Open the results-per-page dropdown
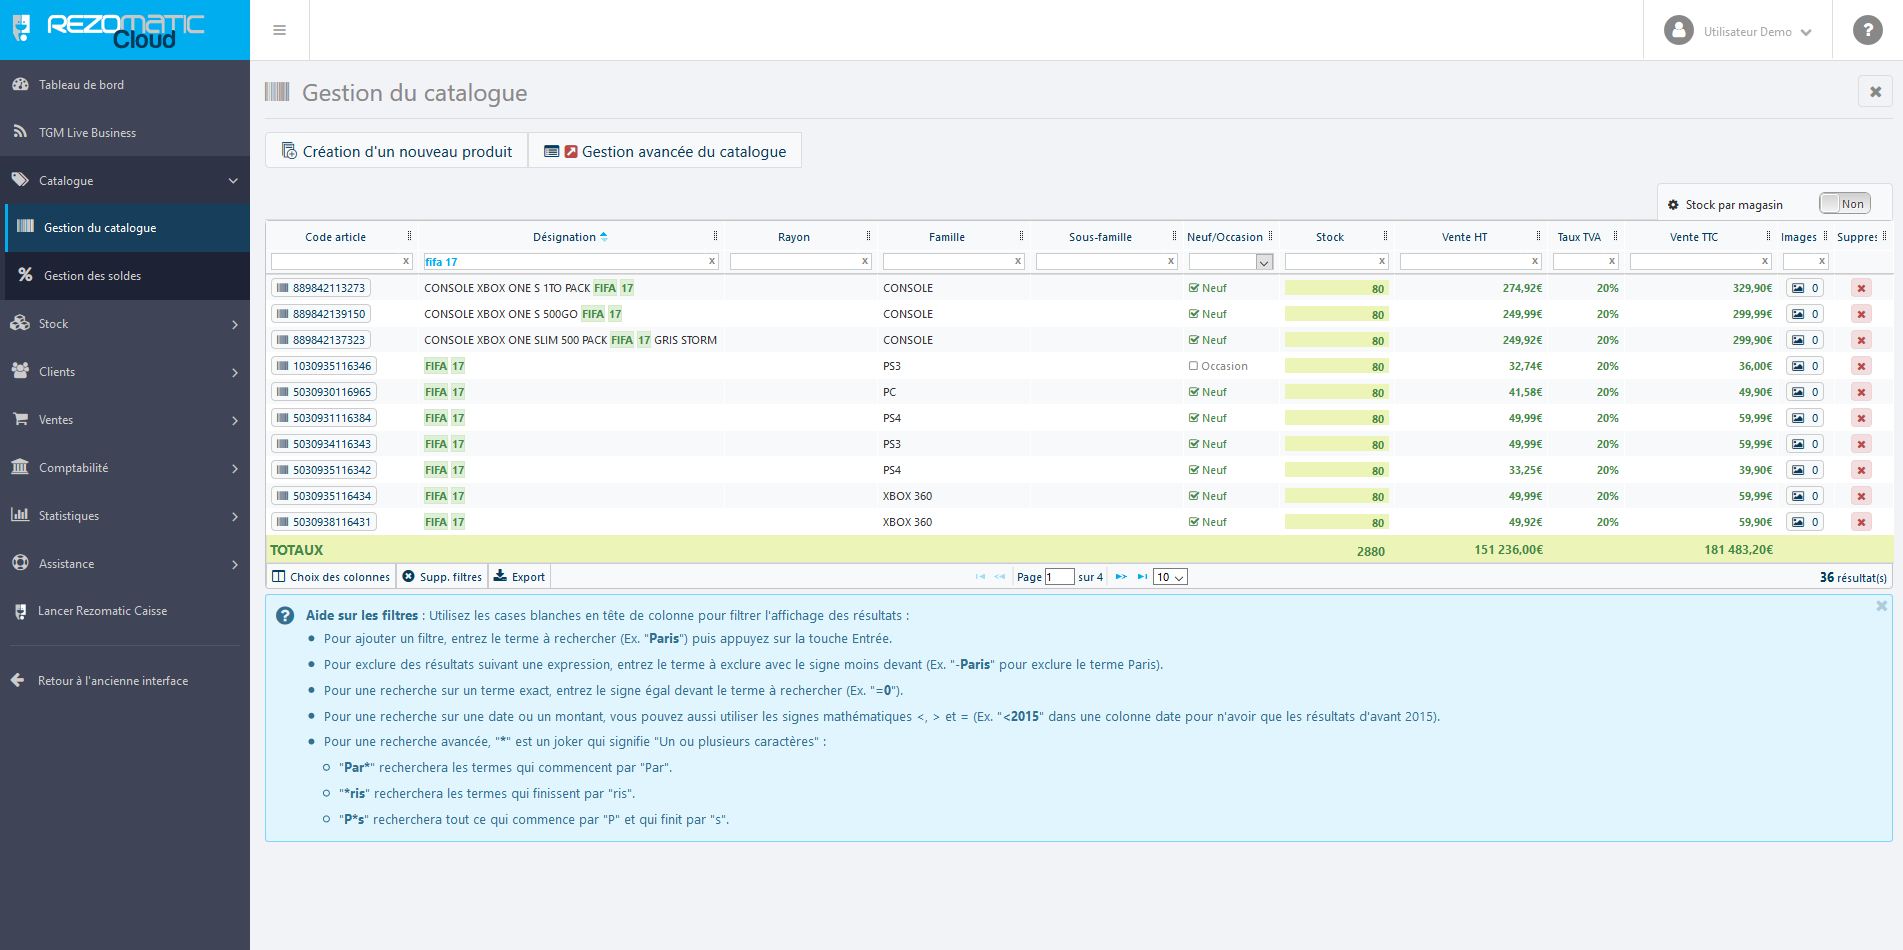1903x950 pixels. pos(1170,577)
